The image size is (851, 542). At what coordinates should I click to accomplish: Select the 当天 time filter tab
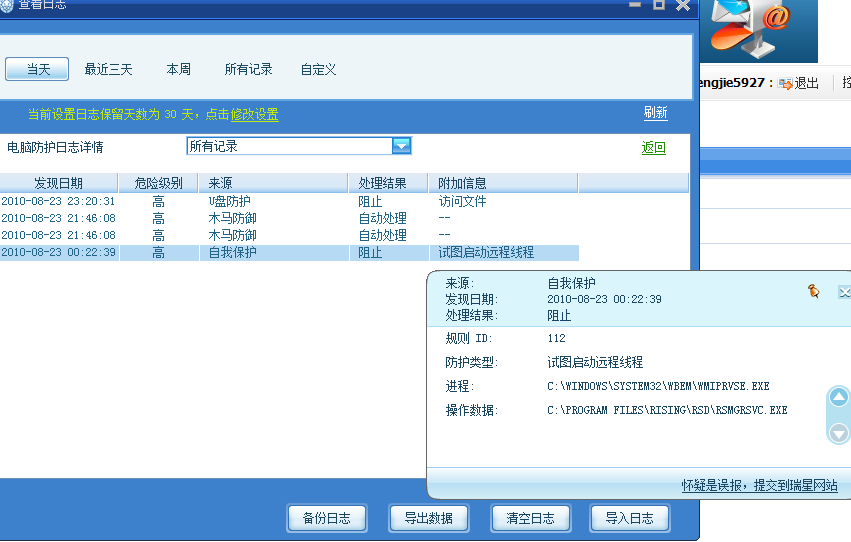pyautogui.click(x=37, y=69)
